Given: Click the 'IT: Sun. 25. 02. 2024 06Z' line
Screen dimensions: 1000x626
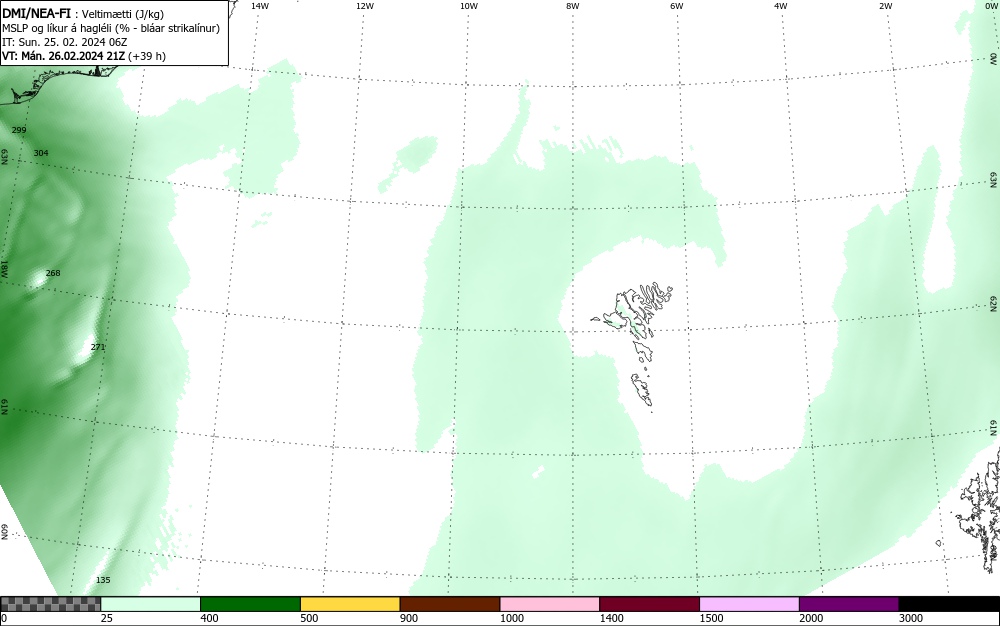Looking at the screenshot, I should click(x=64, y=42).
